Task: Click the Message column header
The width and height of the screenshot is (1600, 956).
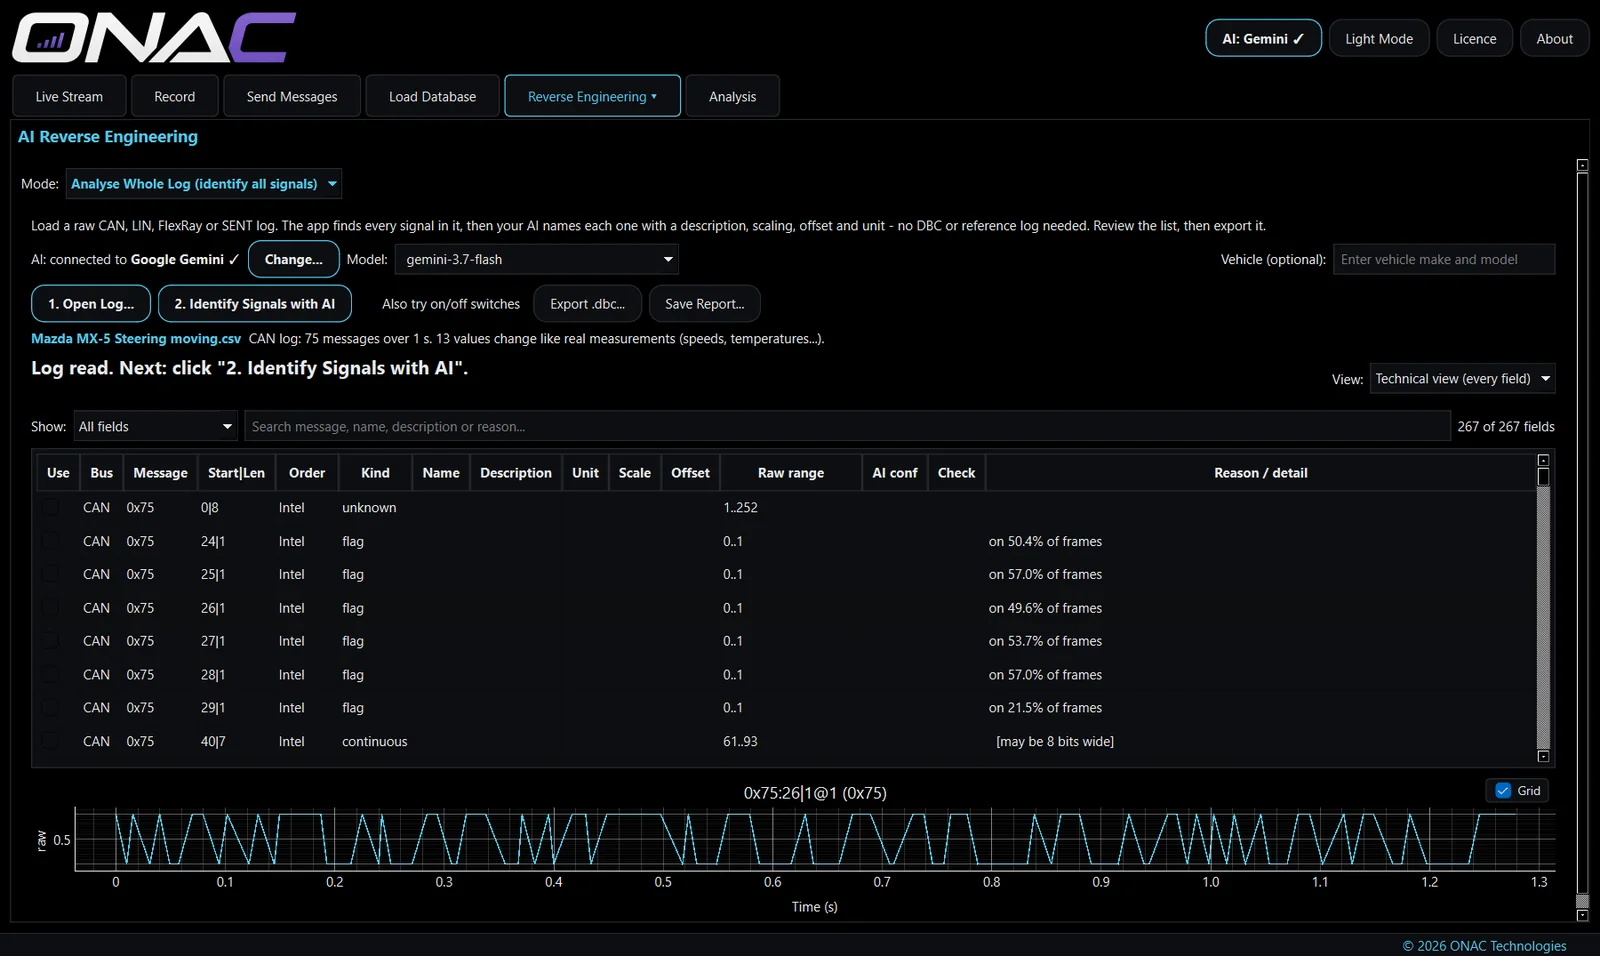Action: 160,473
